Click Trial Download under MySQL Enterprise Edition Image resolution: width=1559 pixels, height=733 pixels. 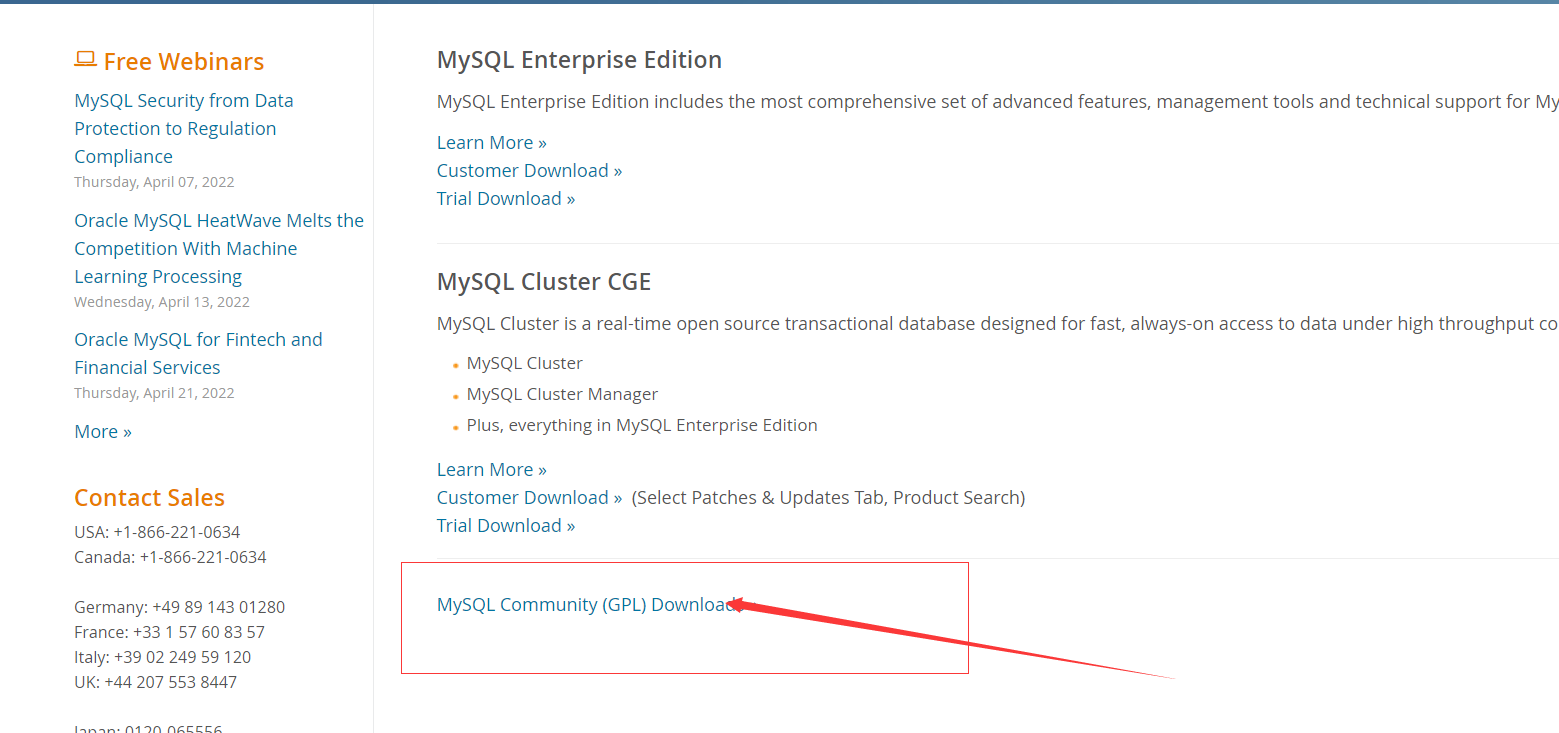[506, 198]
